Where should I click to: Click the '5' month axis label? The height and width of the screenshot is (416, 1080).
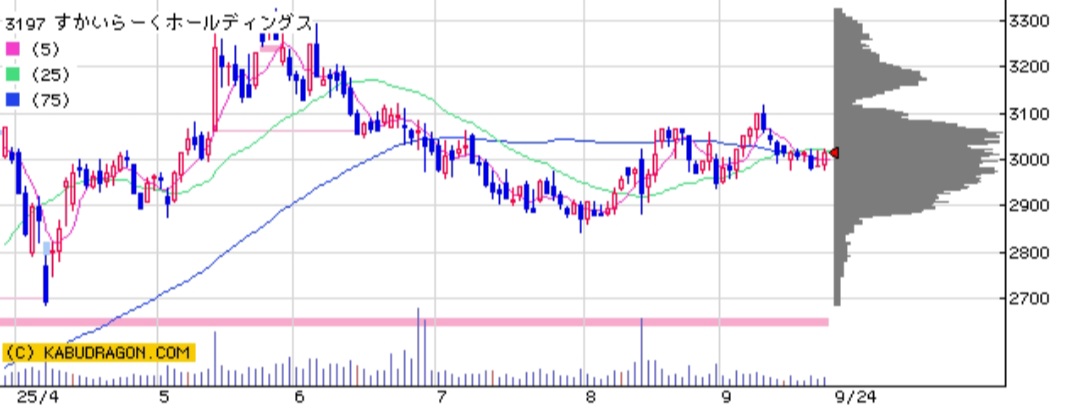164,397
